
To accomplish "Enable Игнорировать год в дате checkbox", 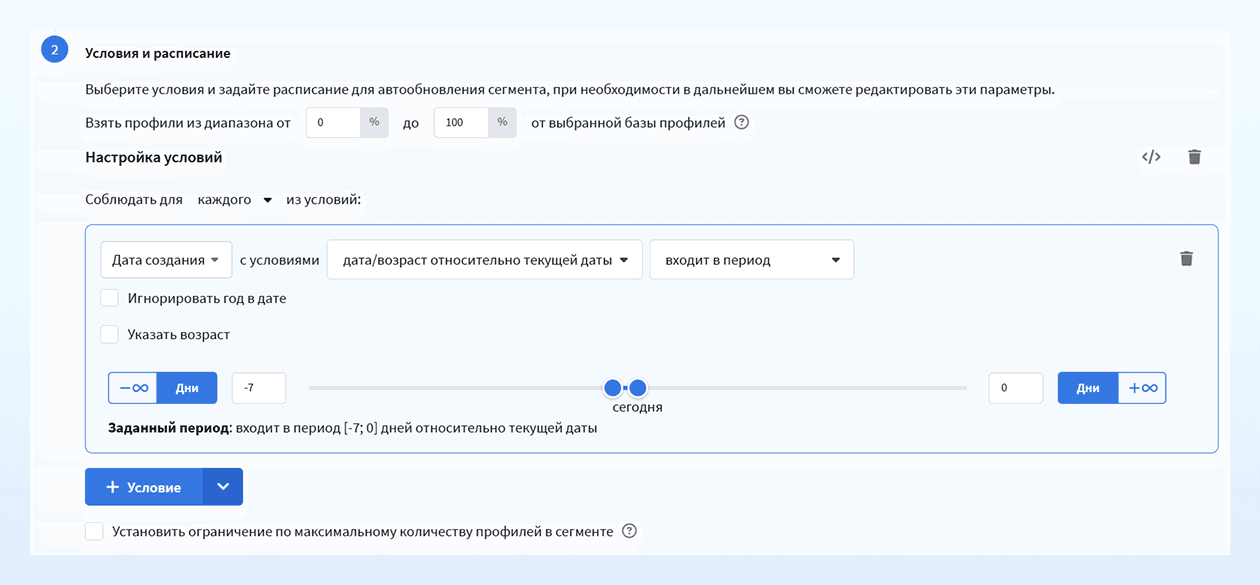I will point(110,298).
